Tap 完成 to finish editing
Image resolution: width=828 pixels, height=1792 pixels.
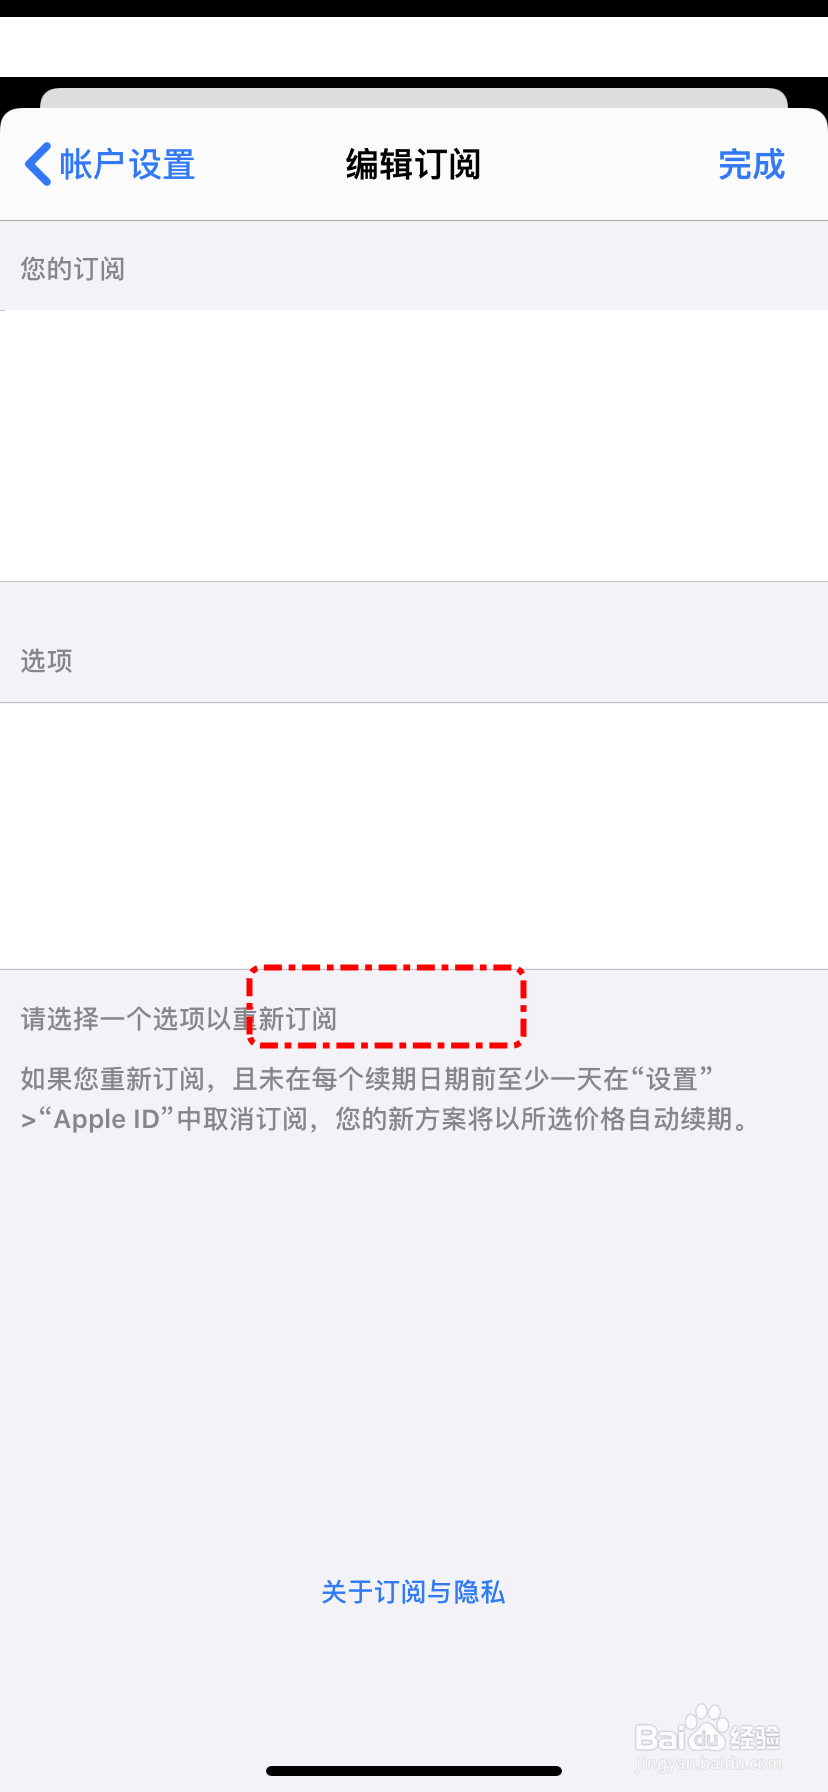point(752,164)
